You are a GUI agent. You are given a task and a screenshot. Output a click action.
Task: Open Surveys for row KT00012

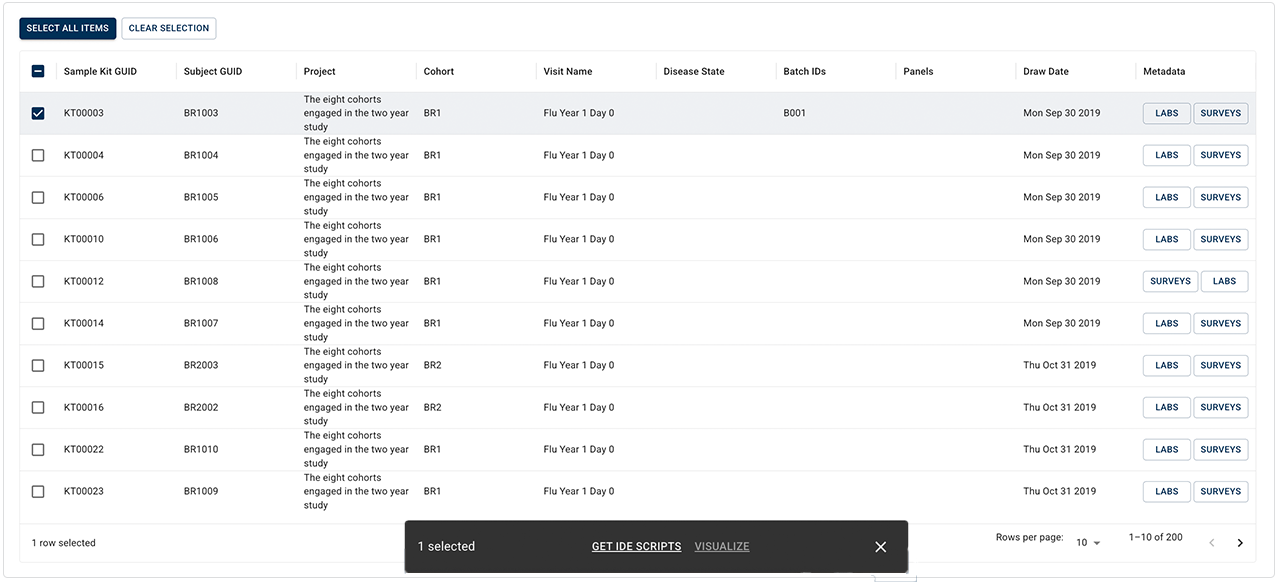pyautogui.click(x=1170, y=281)
